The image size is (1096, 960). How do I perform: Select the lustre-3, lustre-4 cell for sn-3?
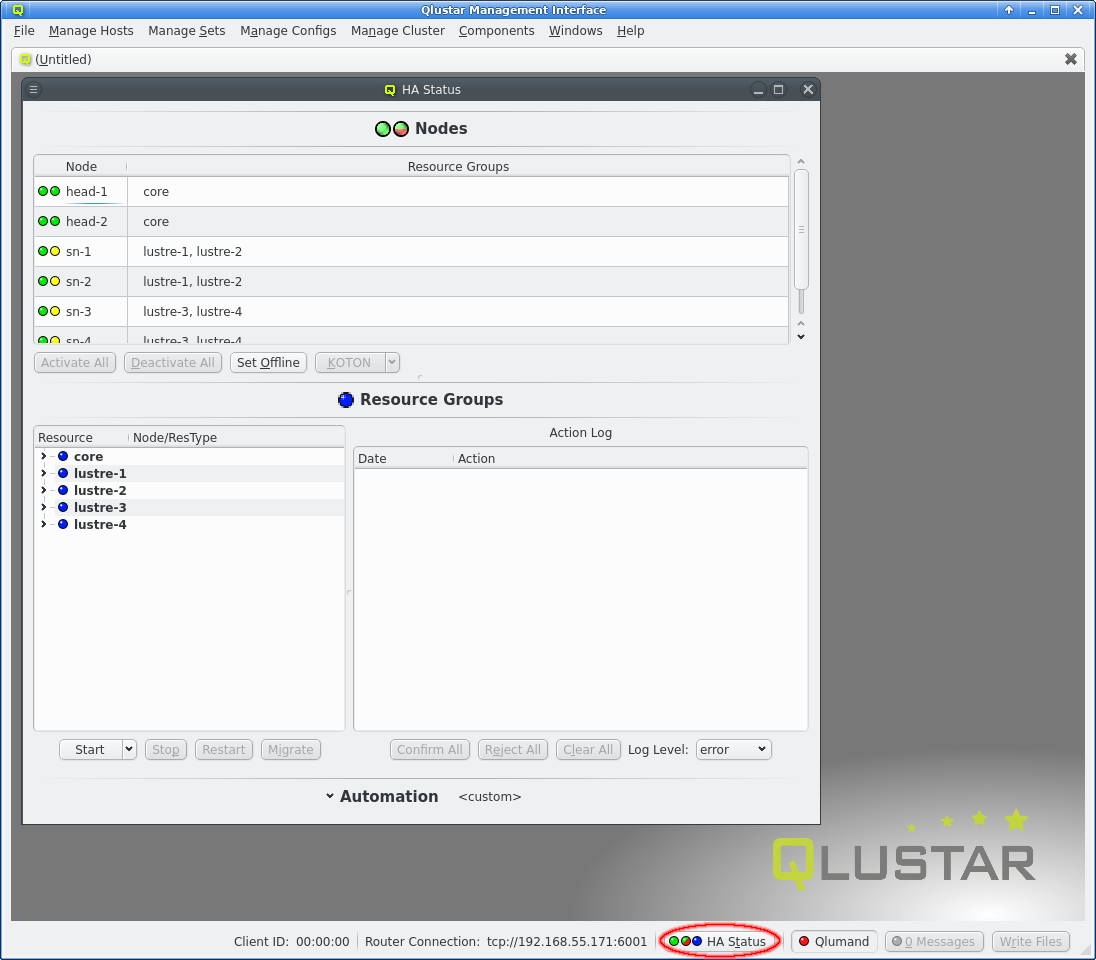click(458, 312)
